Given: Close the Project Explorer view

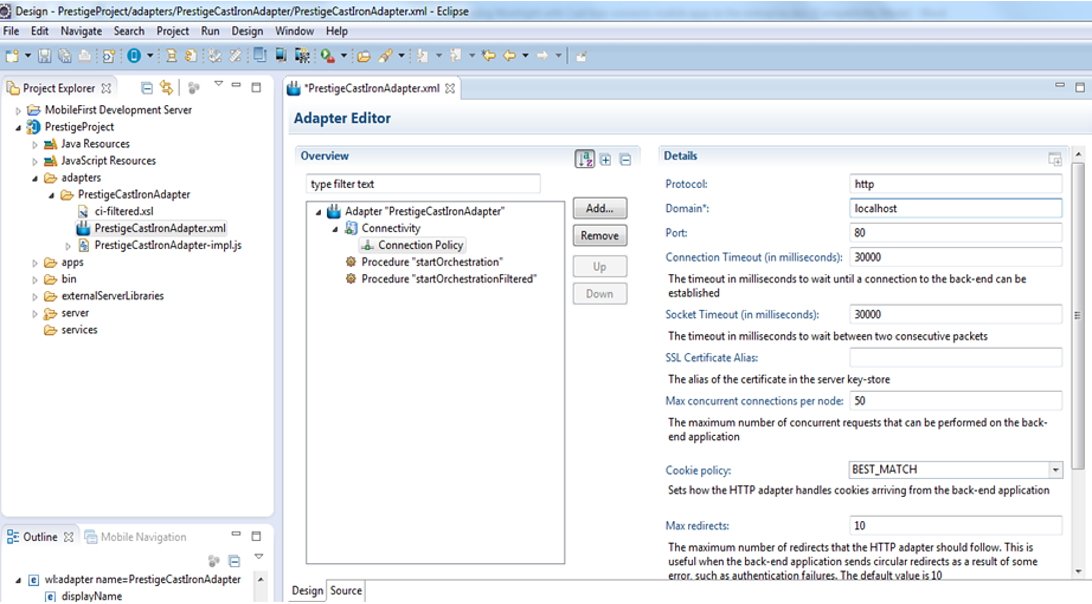Looking at the screenshot, I should 106,88.
